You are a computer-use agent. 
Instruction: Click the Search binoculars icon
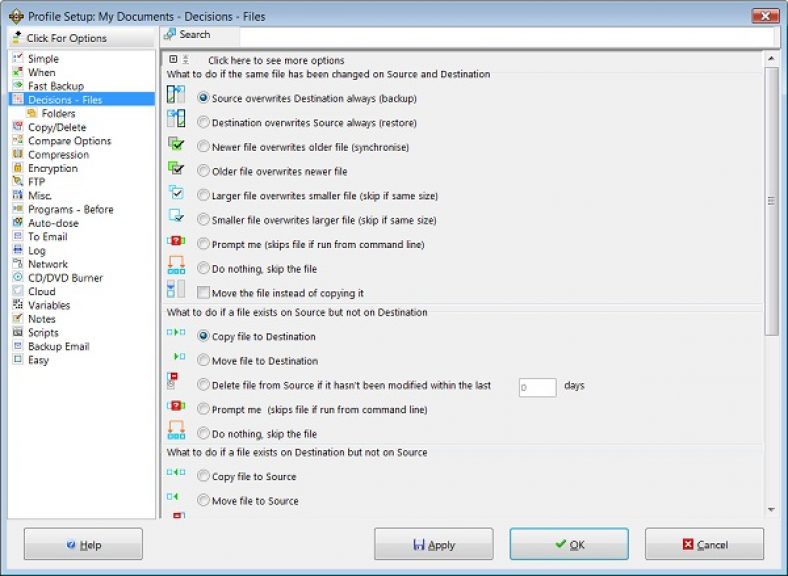(170, 34)
